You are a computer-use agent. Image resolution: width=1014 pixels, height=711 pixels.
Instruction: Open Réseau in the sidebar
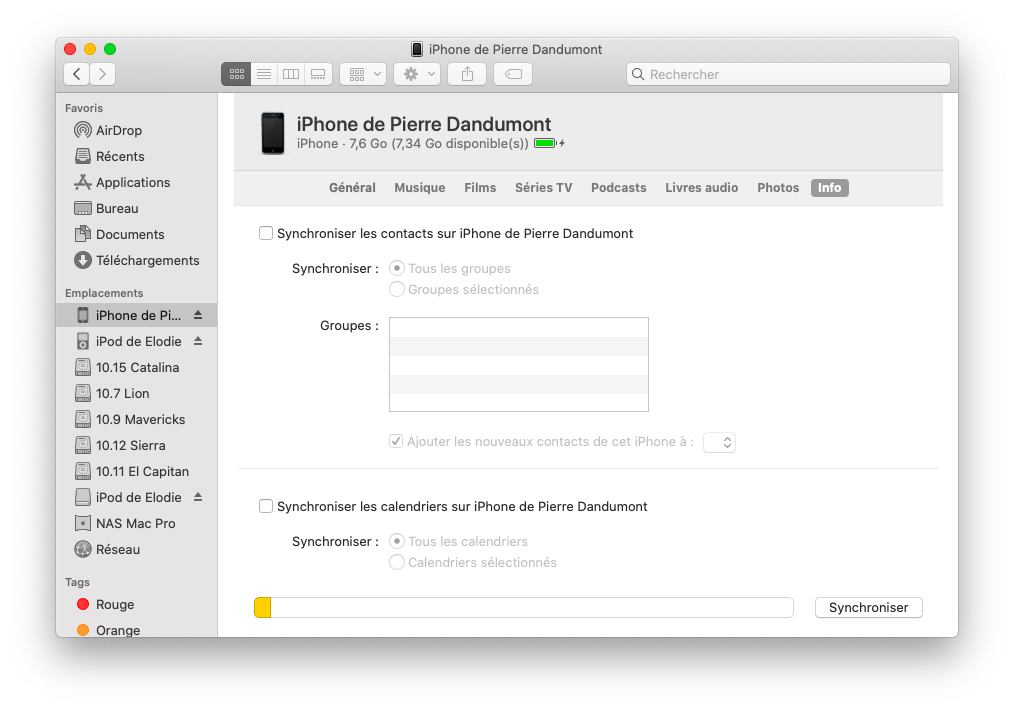coord(136,549)
